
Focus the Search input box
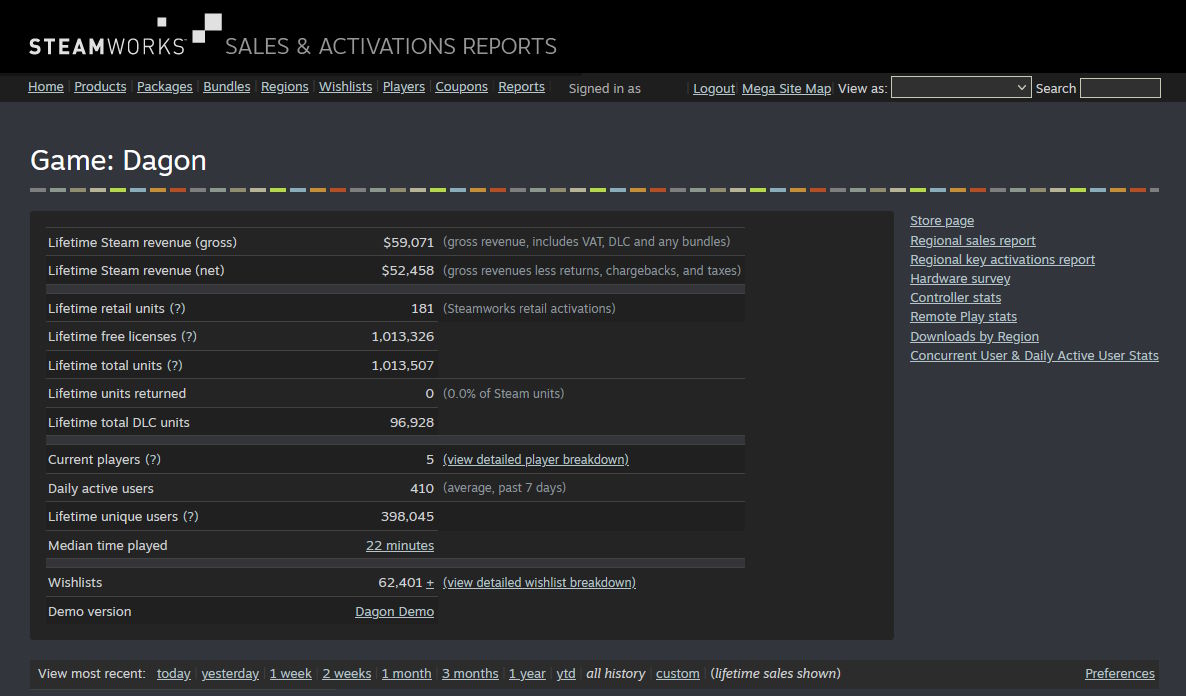[x=1119, y=88]
